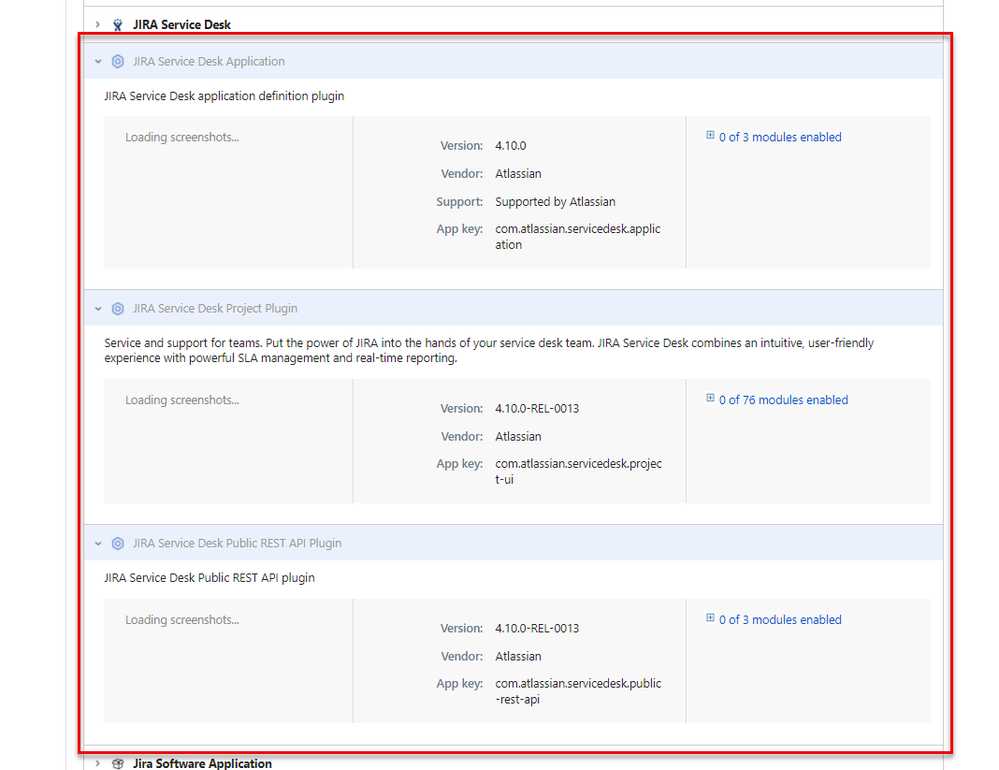Collapse the Public REST API Plugin section
The width and height of the screenshot is (999, 770).
click(x=98, y=544)
